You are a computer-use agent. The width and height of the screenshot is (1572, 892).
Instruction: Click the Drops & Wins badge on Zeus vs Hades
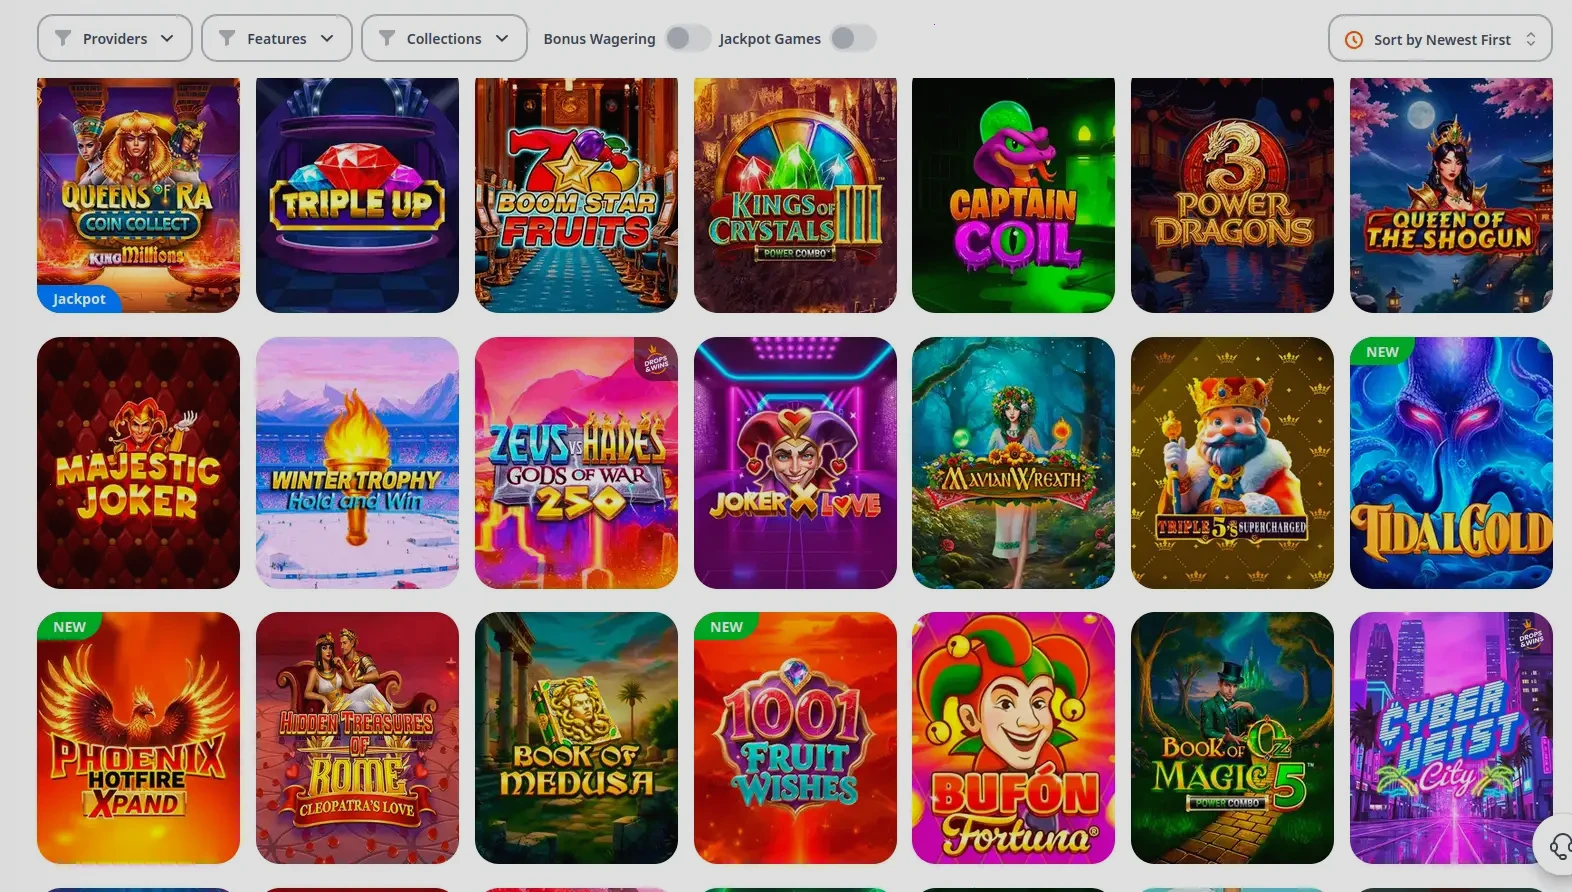click(x=657, y=360)
